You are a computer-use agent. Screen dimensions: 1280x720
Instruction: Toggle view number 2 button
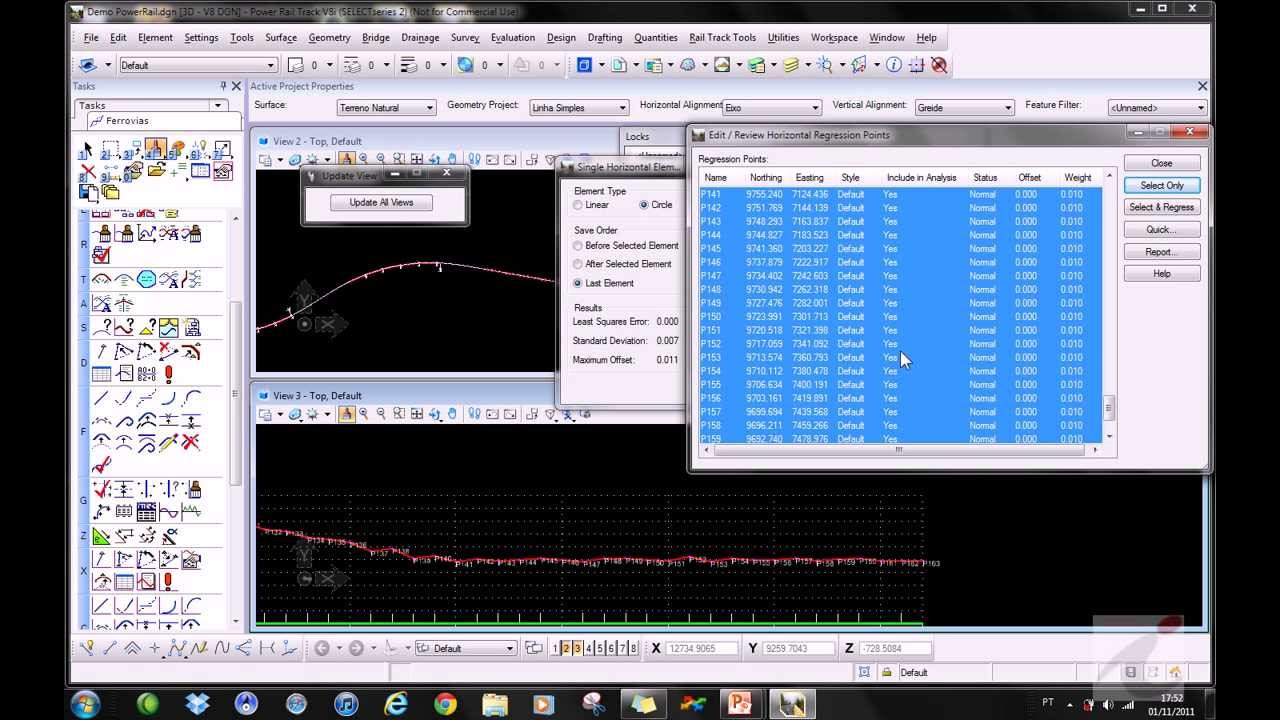tap(566, 648)
